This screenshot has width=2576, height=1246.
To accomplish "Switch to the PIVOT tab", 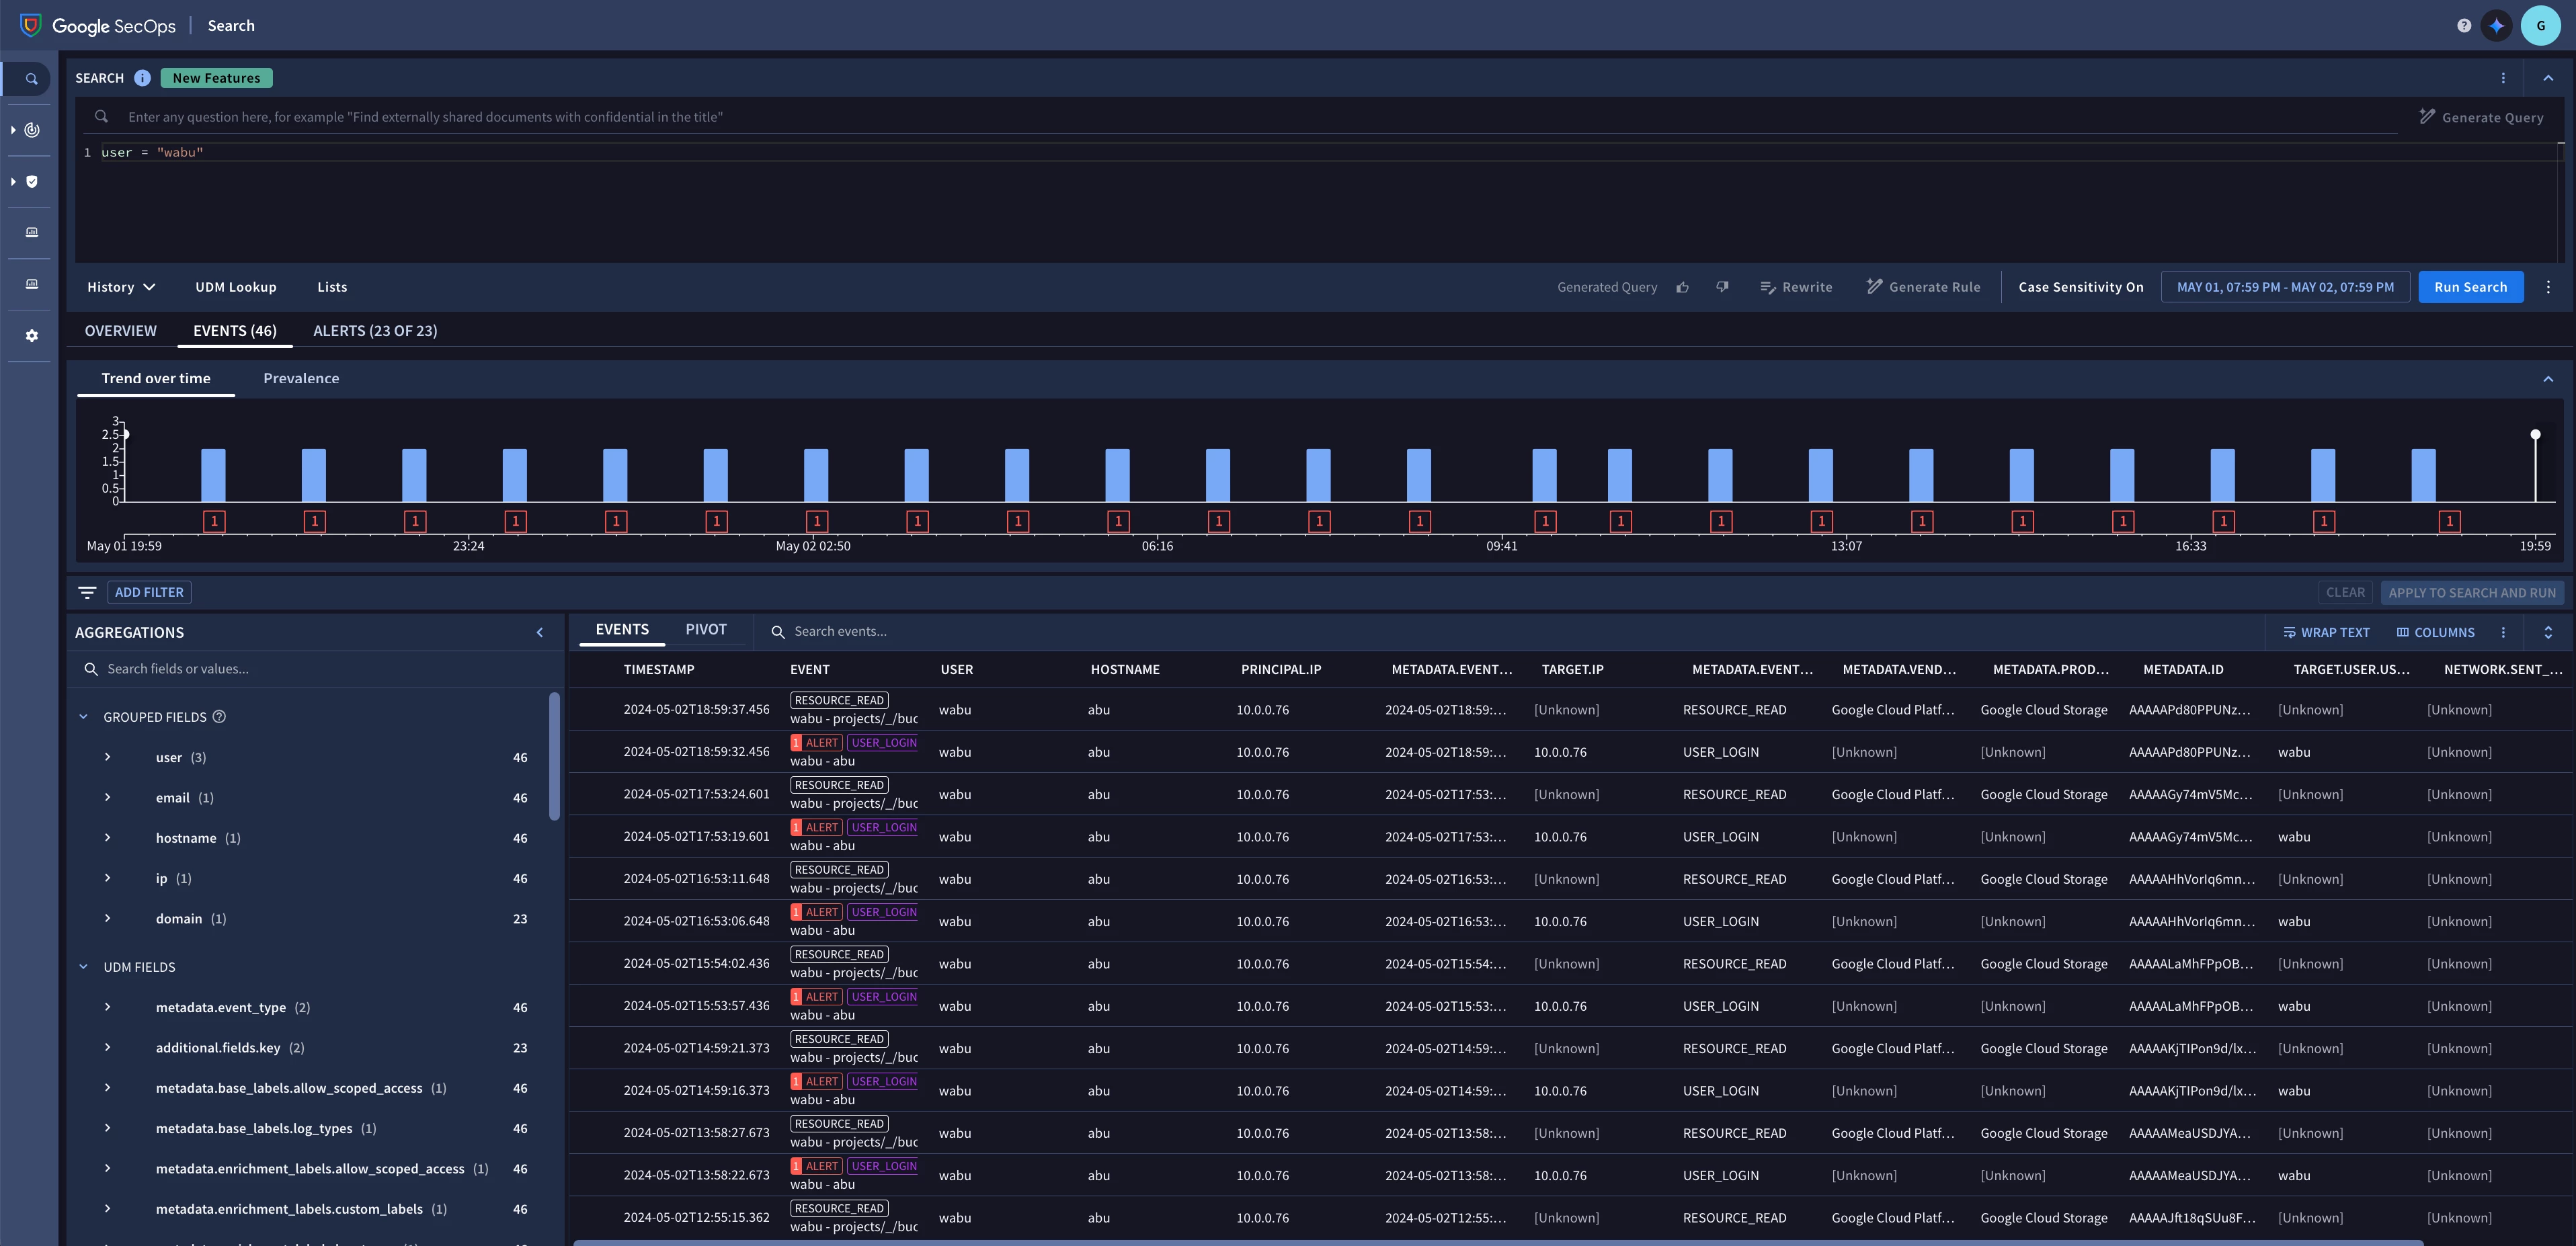I will click(706, 630).
